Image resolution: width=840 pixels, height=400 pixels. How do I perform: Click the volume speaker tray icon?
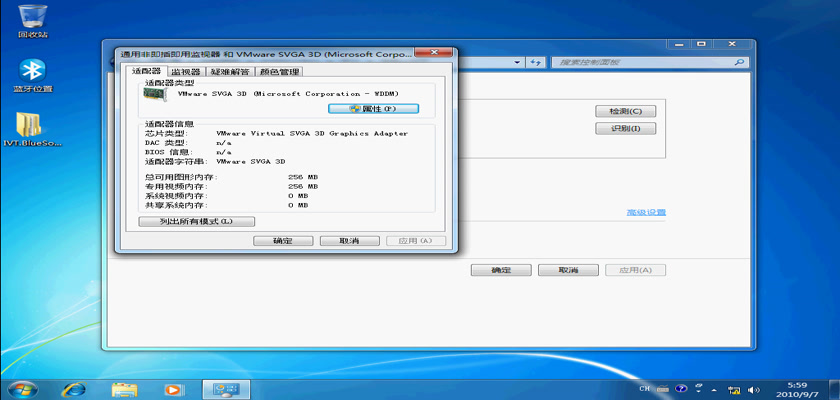pos(754,388)
